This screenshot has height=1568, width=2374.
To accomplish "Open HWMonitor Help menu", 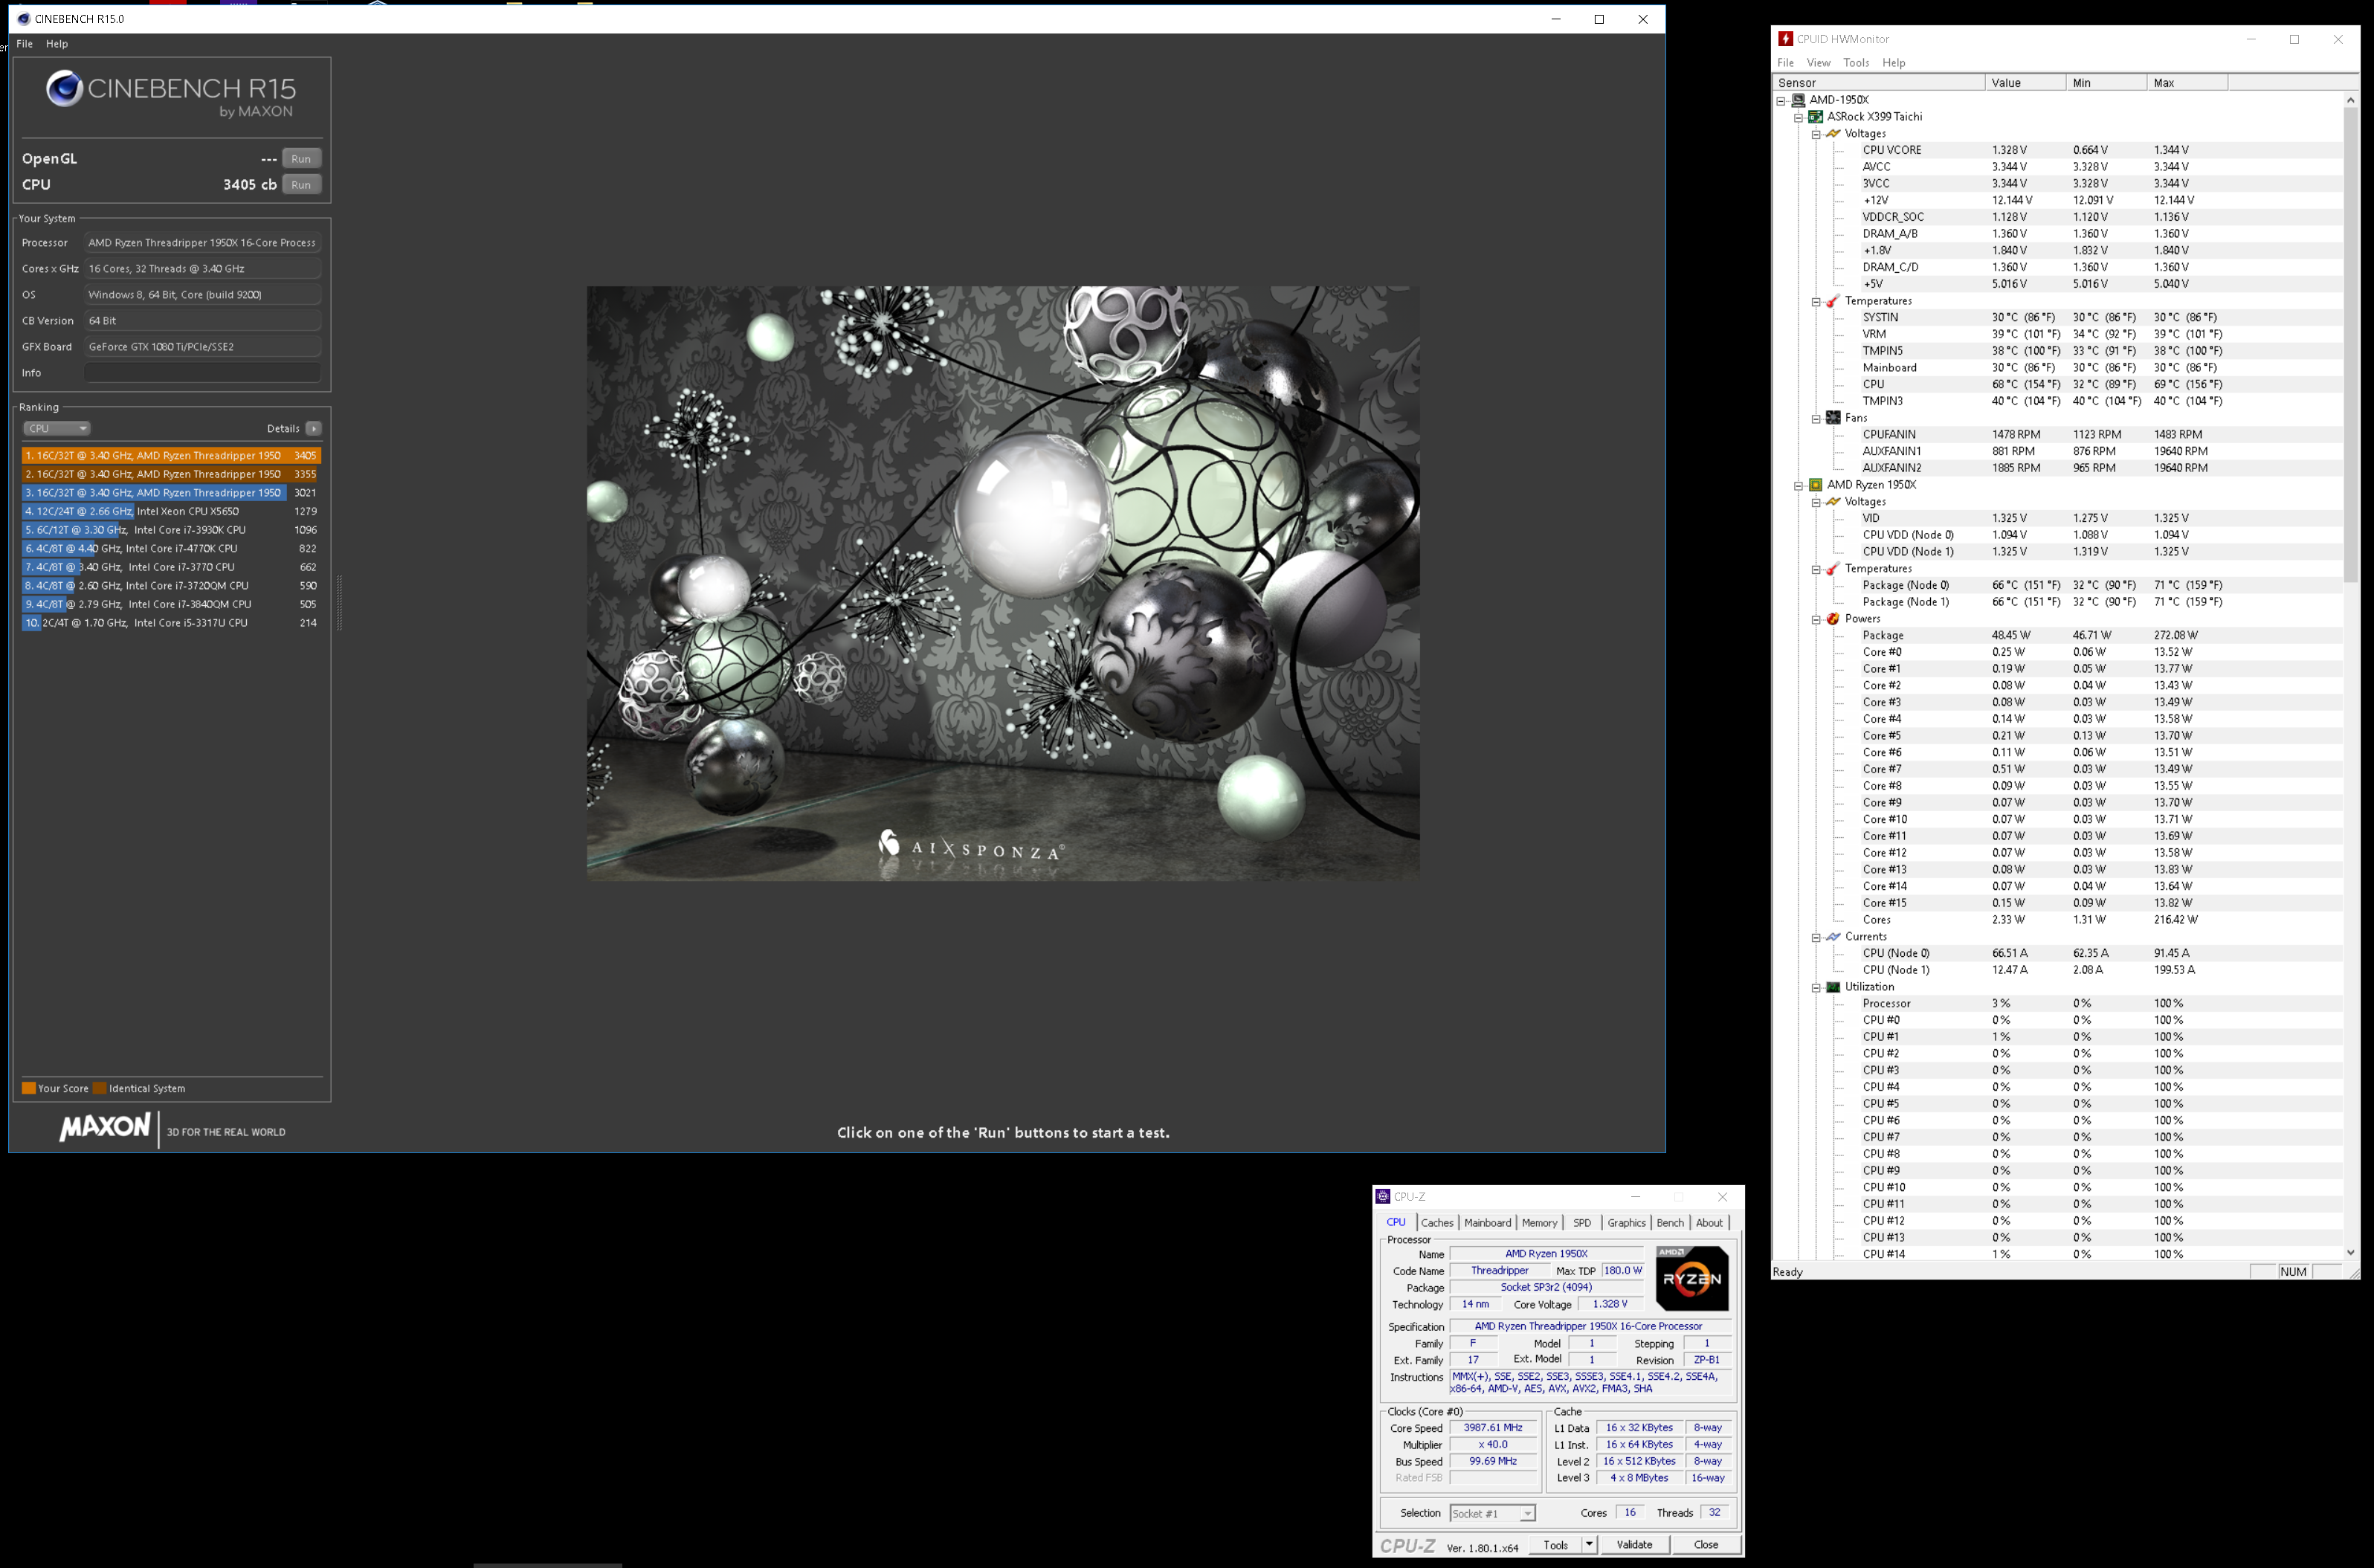I will (1893, 63).
